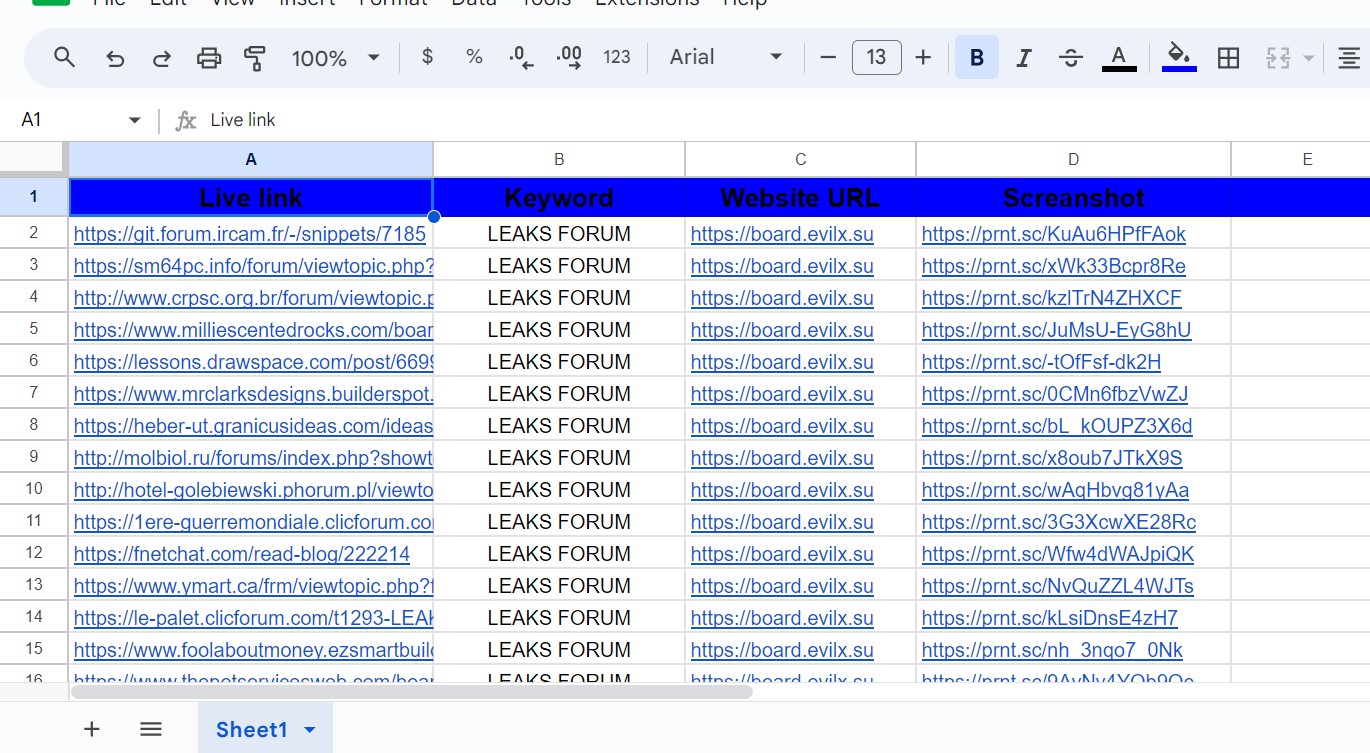Open the A1 name box dropdown

pyautogui.click(x=135, y=120)
